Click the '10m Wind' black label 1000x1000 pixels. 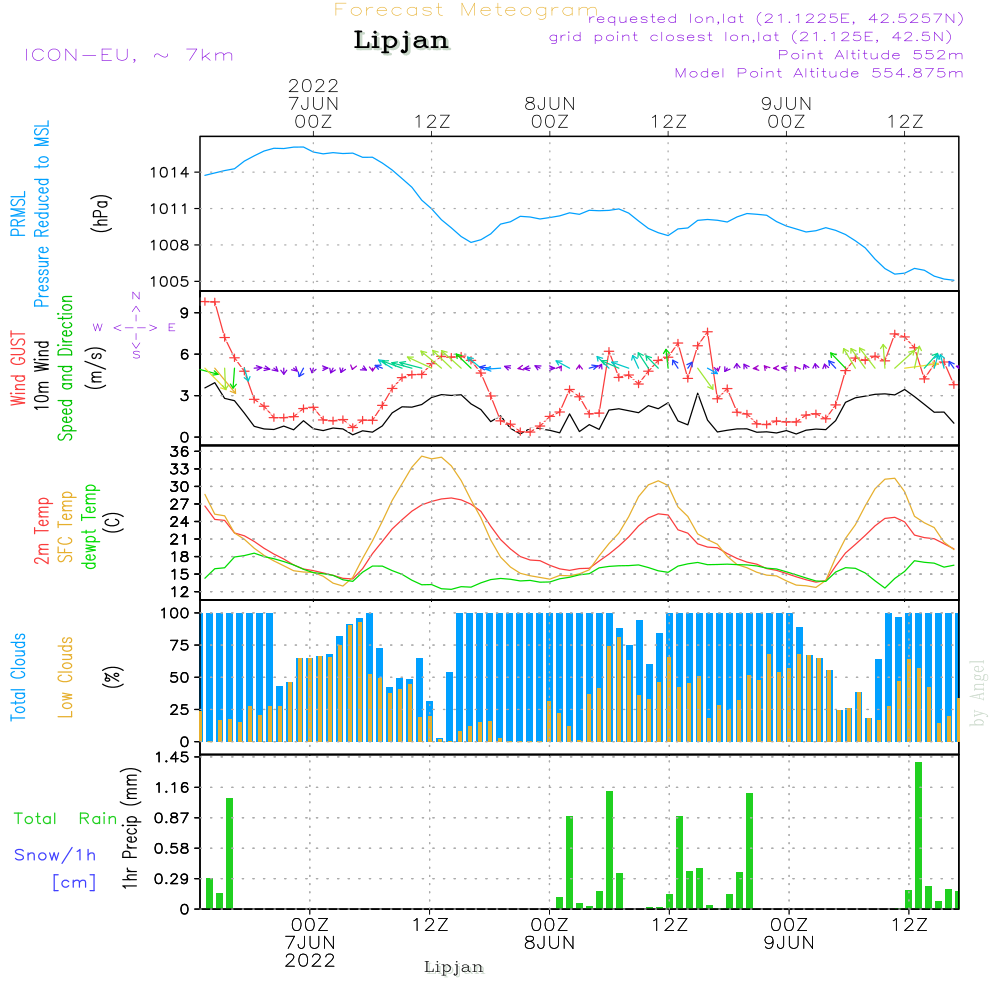point(41,375)
